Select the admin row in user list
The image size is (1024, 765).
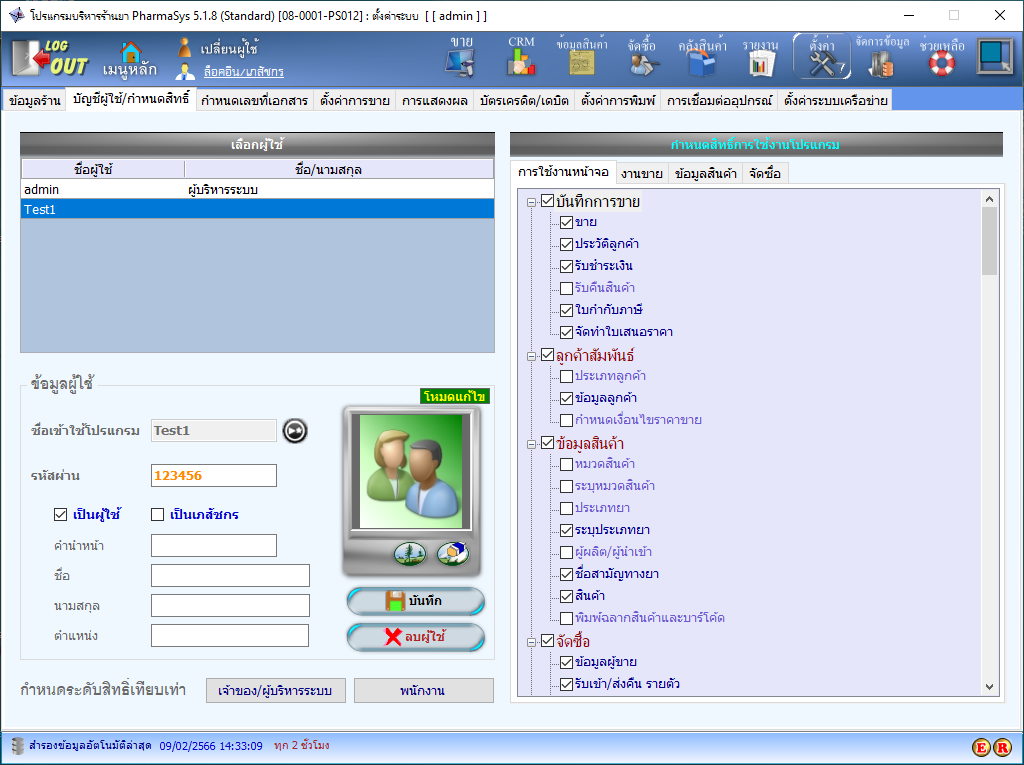coord(257,189)
